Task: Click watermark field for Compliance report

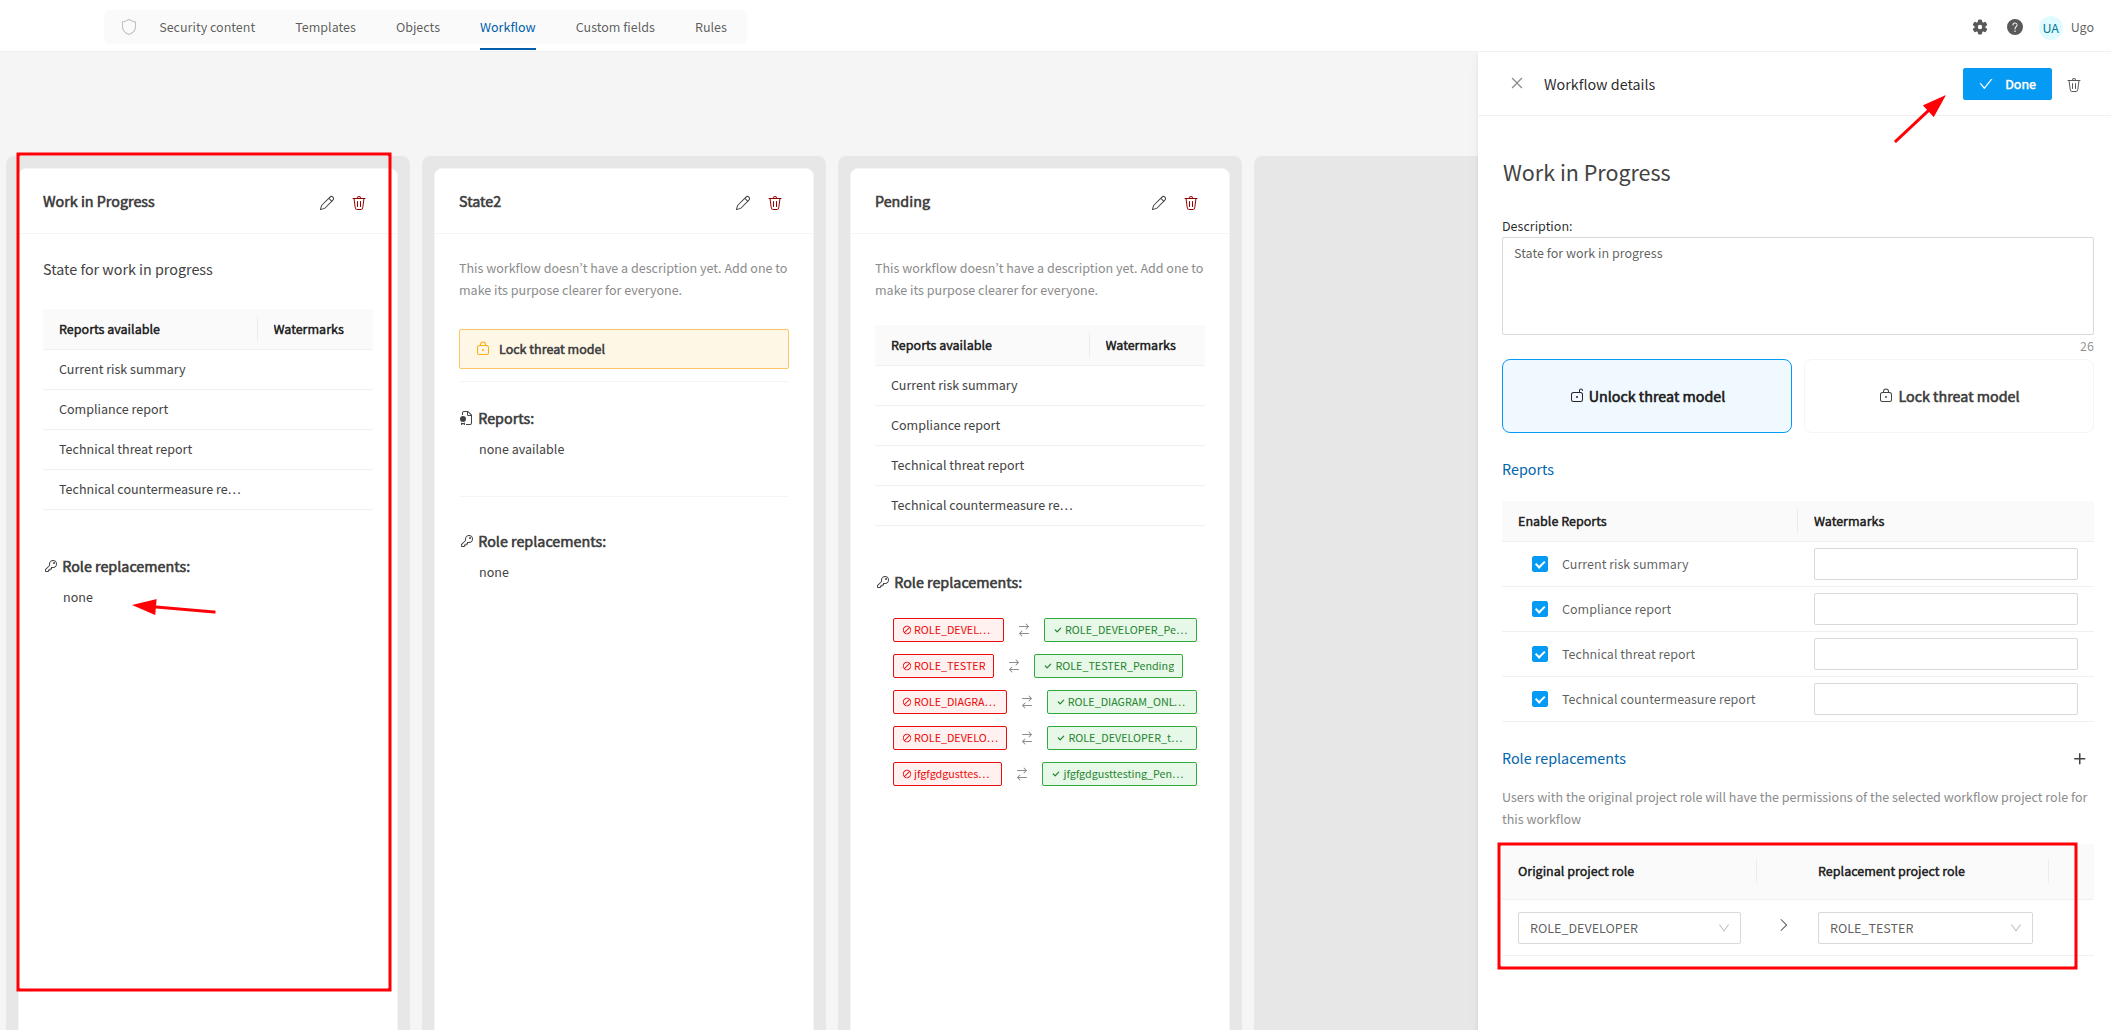Action: pos(1945,609)
